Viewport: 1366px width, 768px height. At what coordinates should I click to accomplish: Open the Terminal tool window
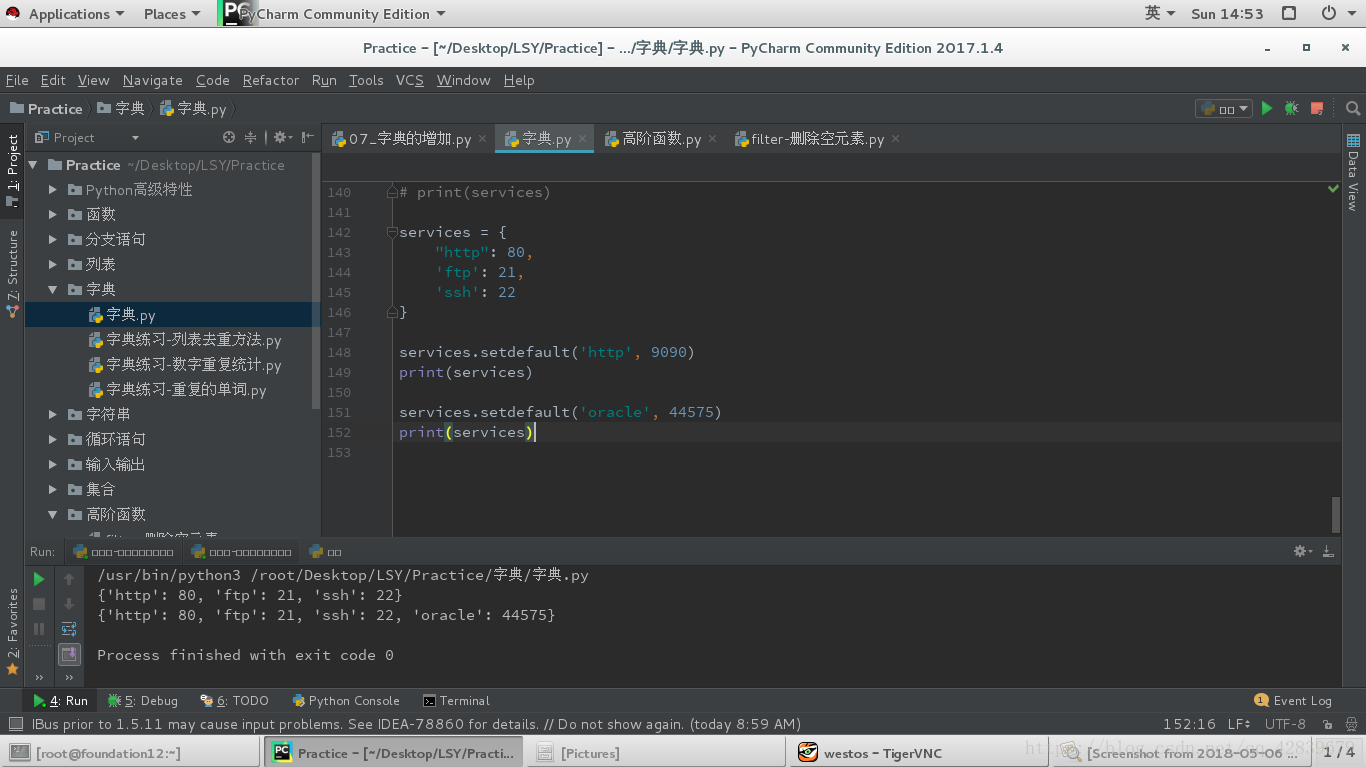click(x=456, y=701)
